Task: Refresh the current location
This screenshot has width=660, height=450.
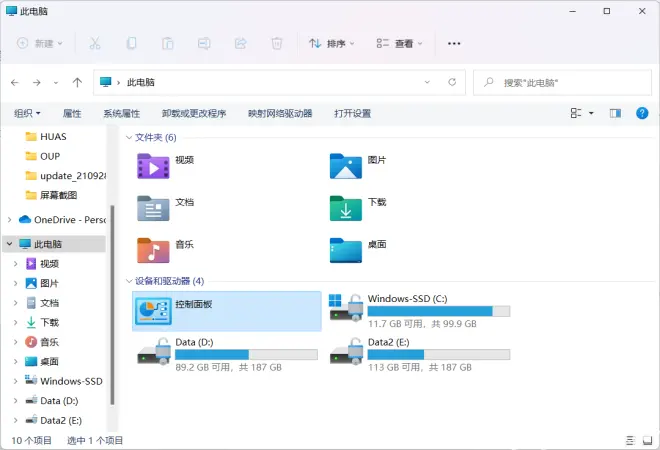Action: [452, 82]
